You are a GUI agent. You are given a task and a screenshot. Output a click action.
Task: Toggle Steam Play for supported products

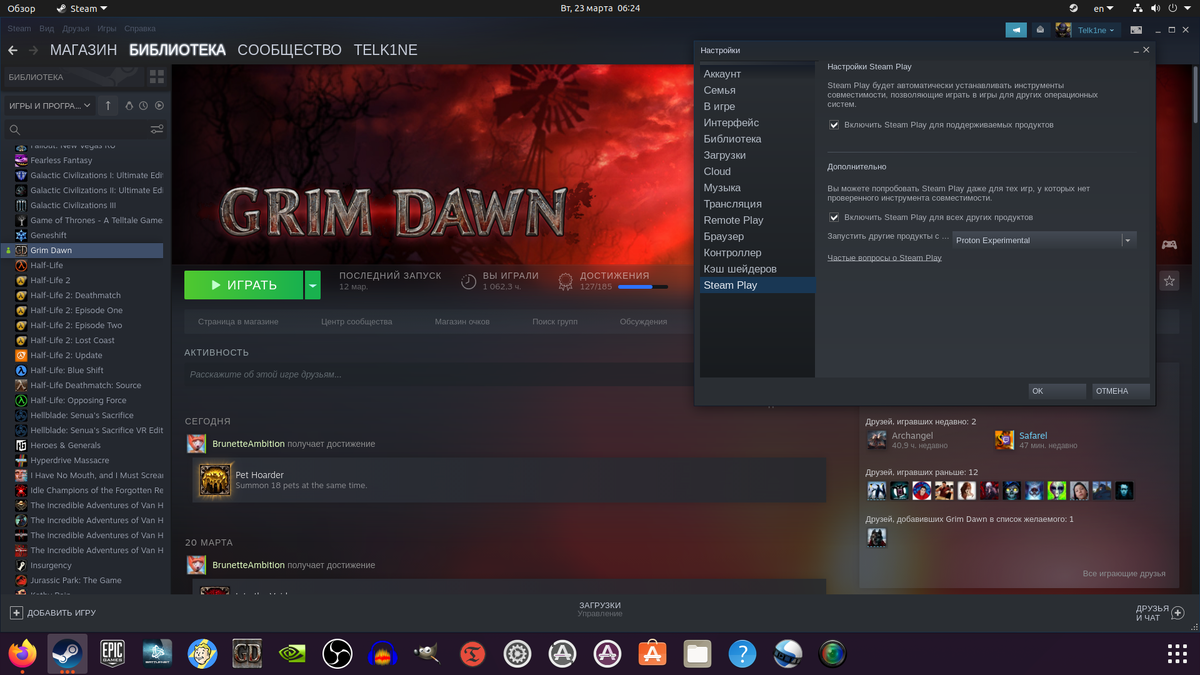coord(834,125)
